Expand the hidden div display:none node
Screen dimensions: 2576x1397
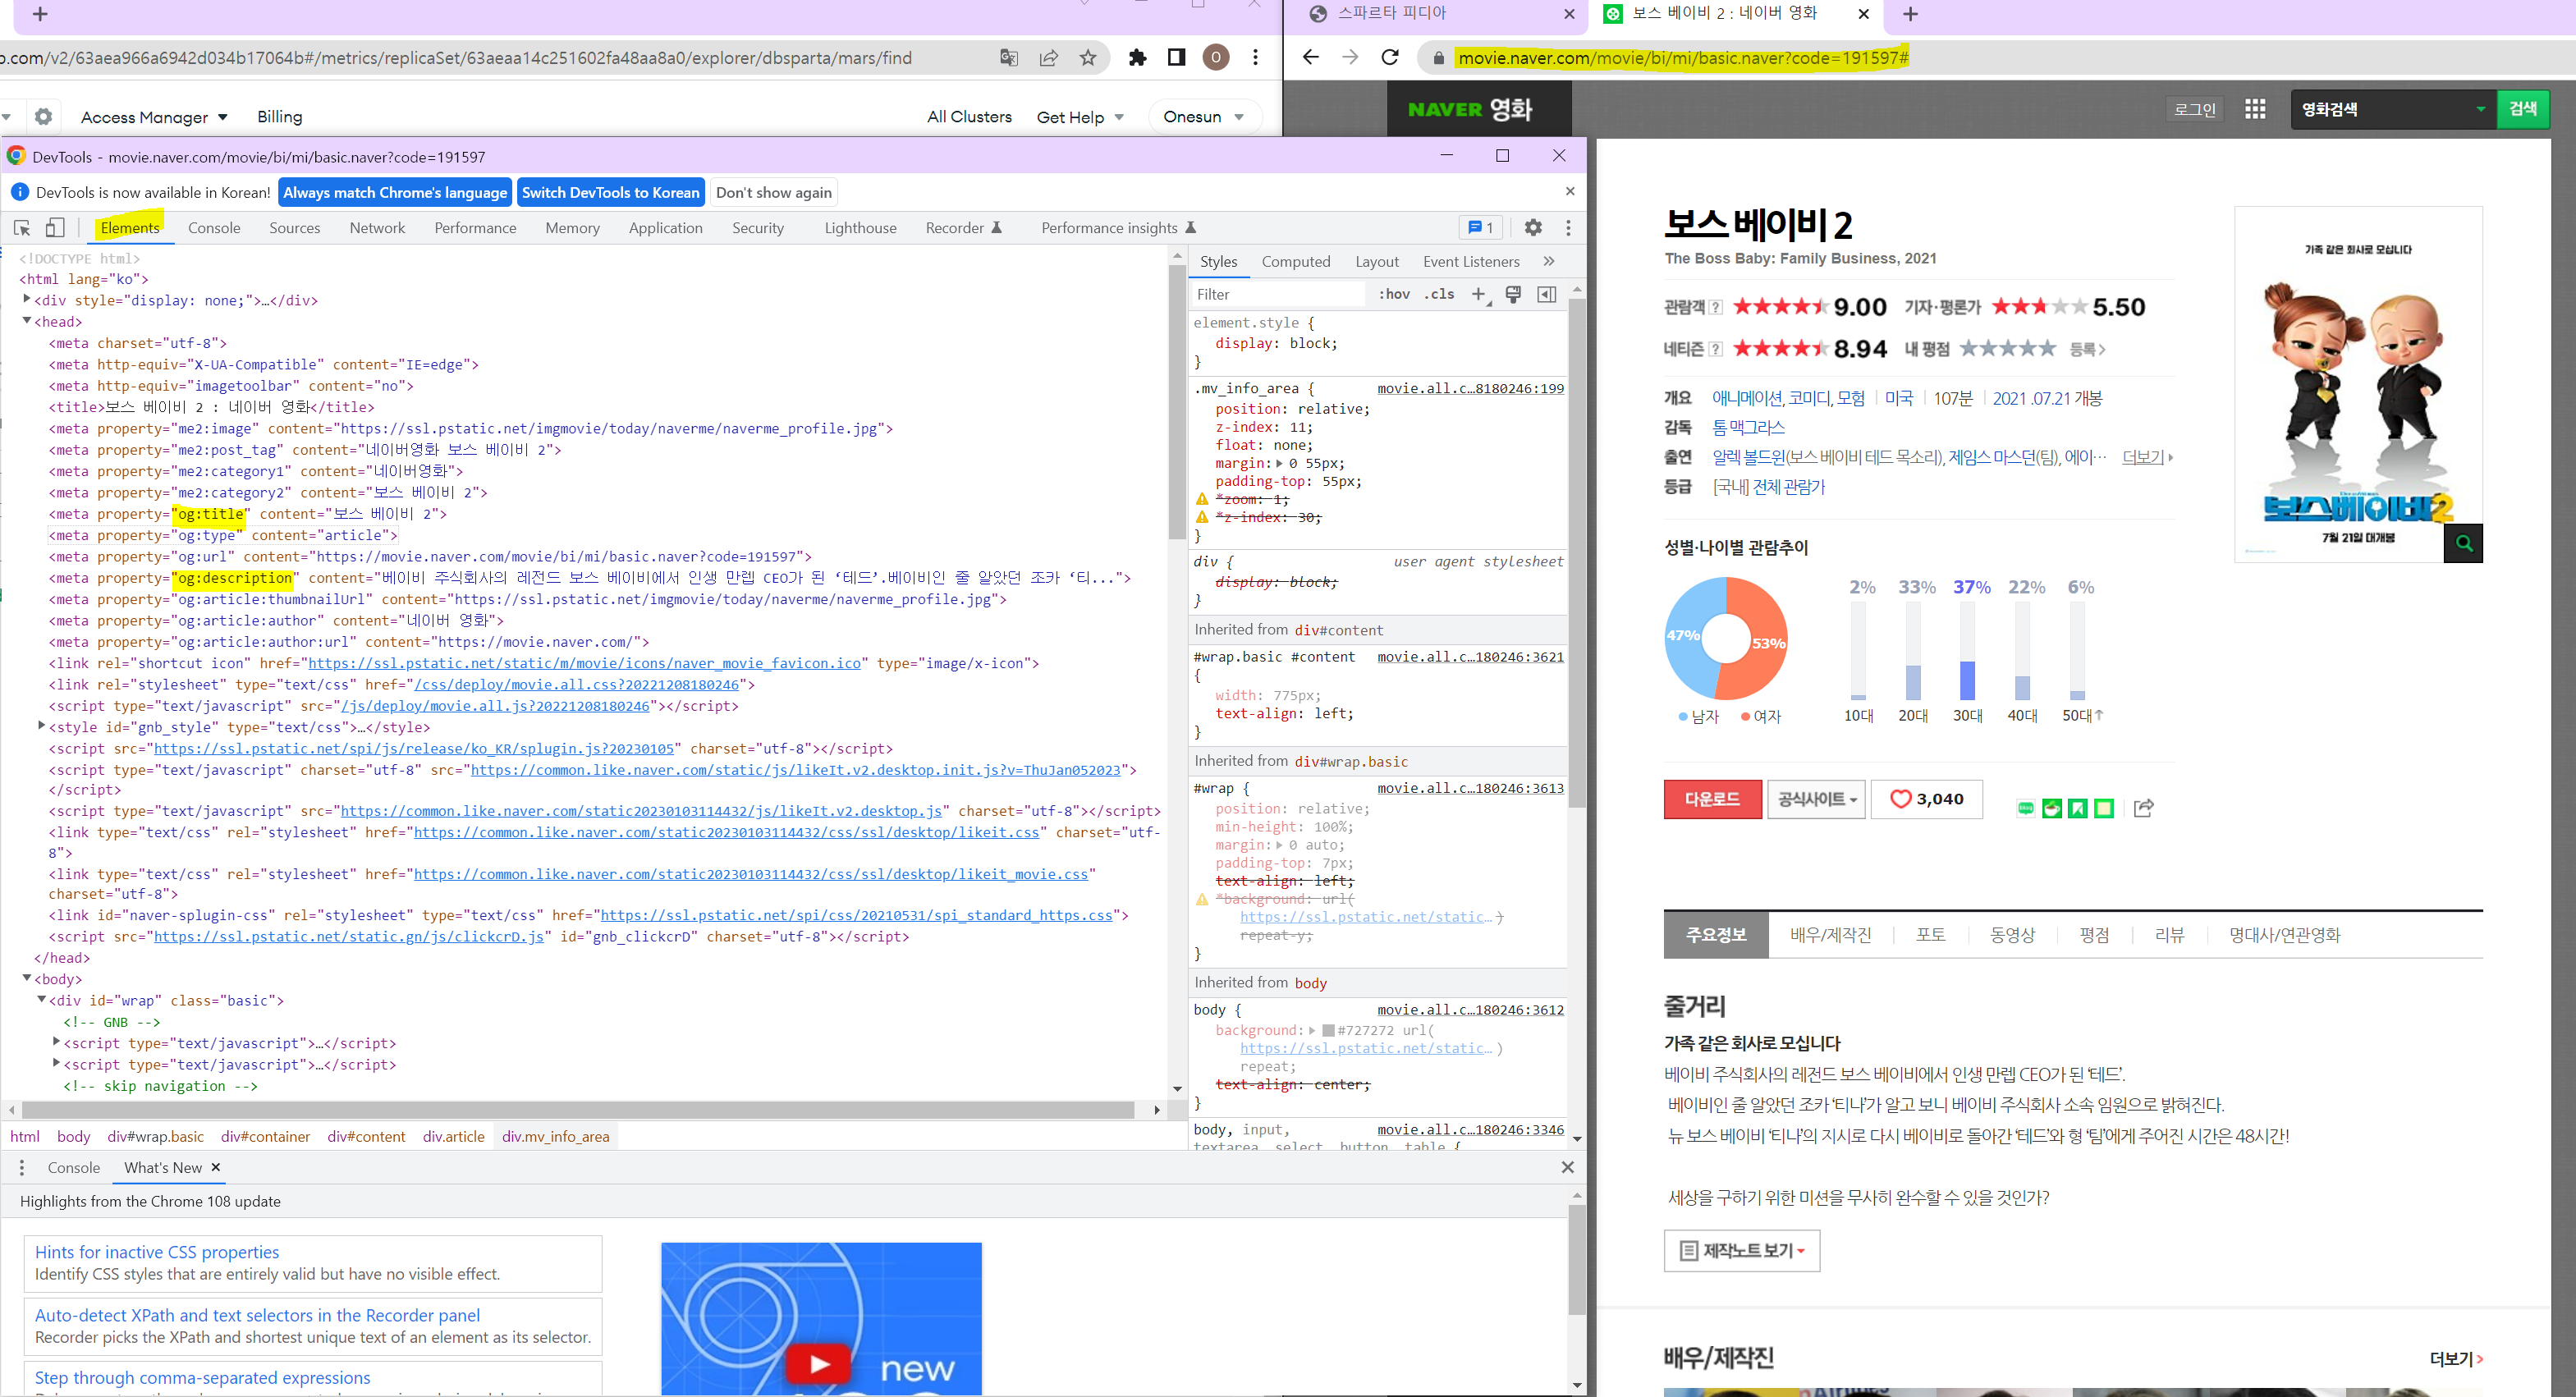click(x=27, y=299)
